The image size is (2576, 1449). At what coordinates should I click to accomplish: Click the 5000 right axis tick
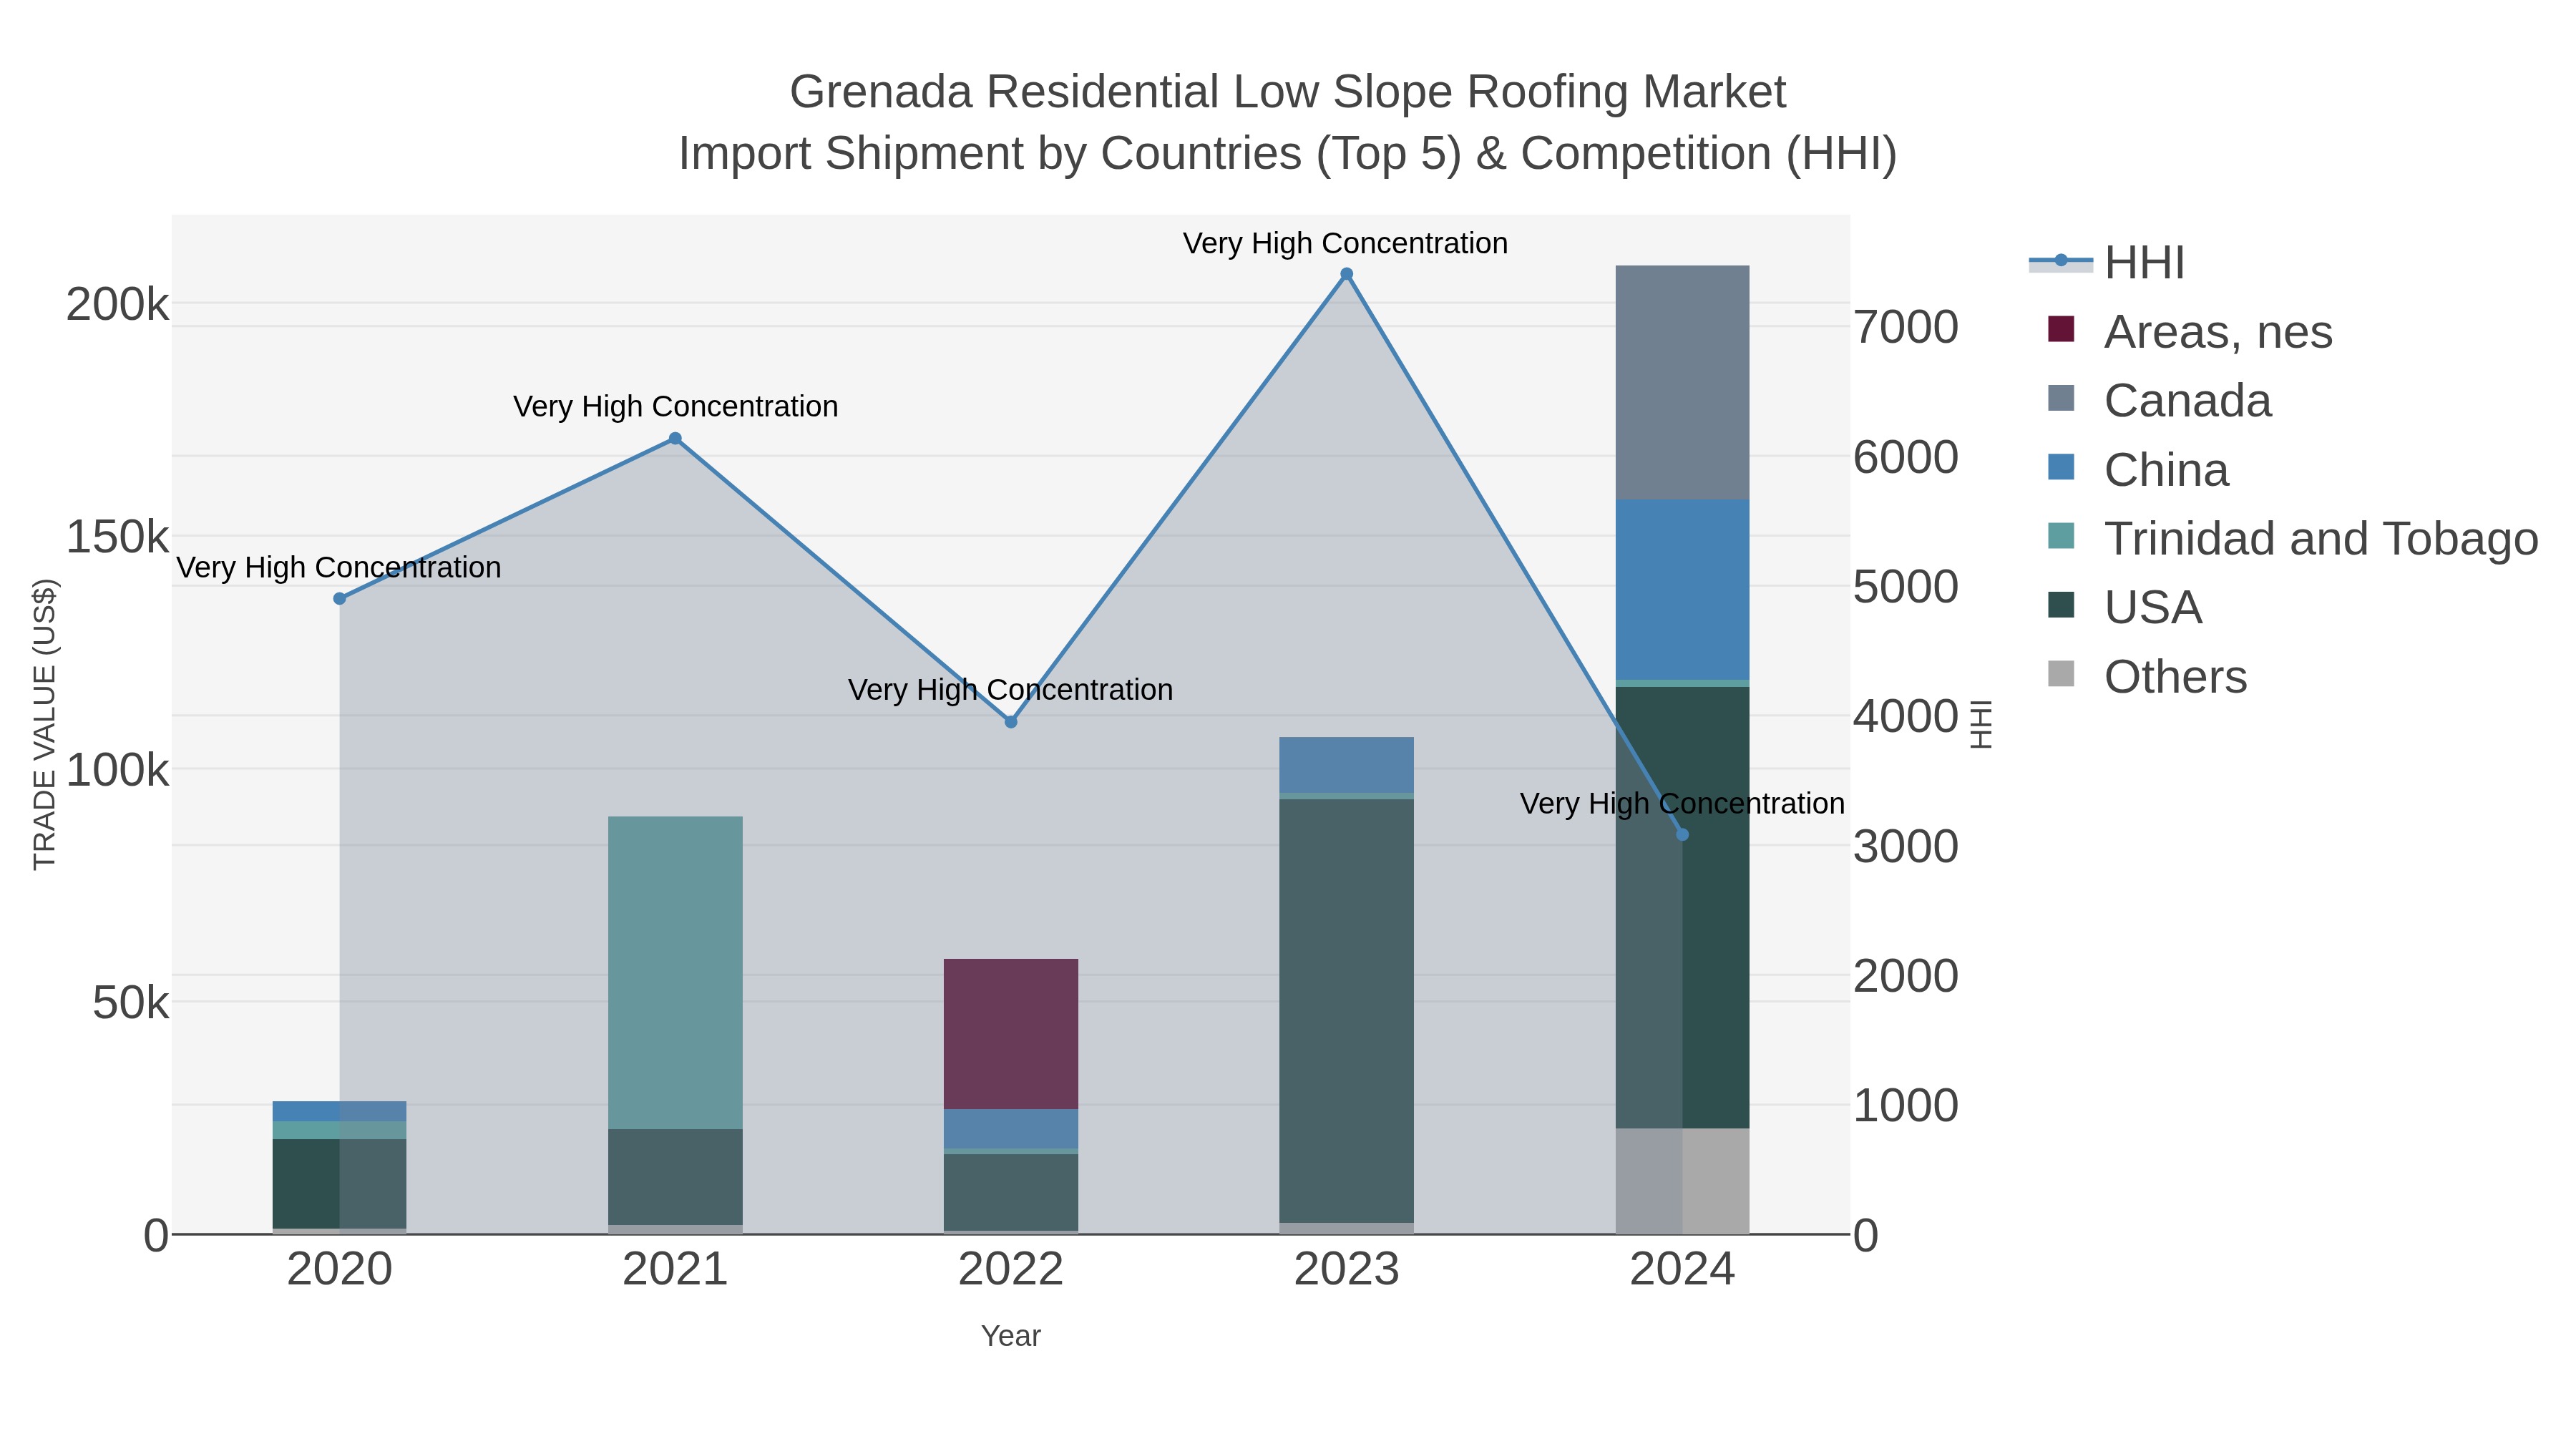pyautogui.click(x=1906, y=586)
